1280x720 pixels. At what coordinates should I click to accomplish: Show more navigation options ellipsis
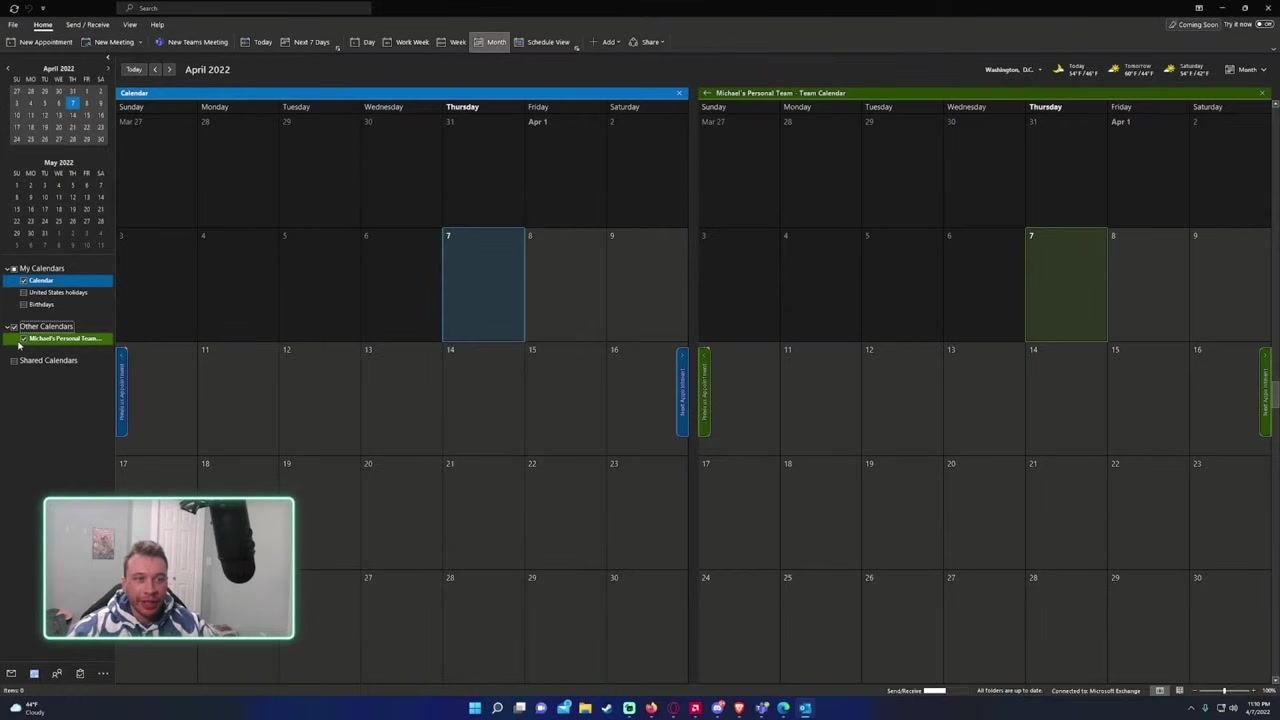[x=103, y=673]
